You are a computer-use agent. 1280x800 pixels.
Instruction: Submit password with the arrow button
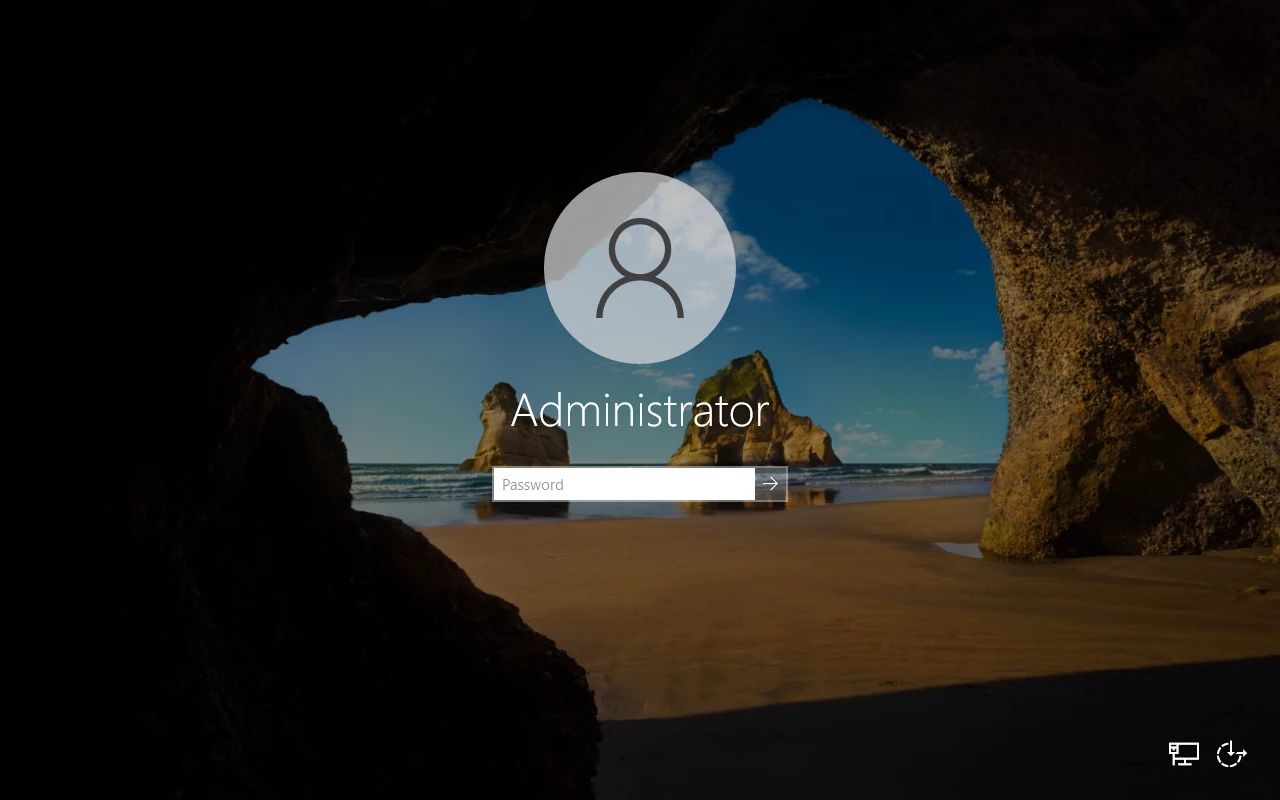click(771, 484)
